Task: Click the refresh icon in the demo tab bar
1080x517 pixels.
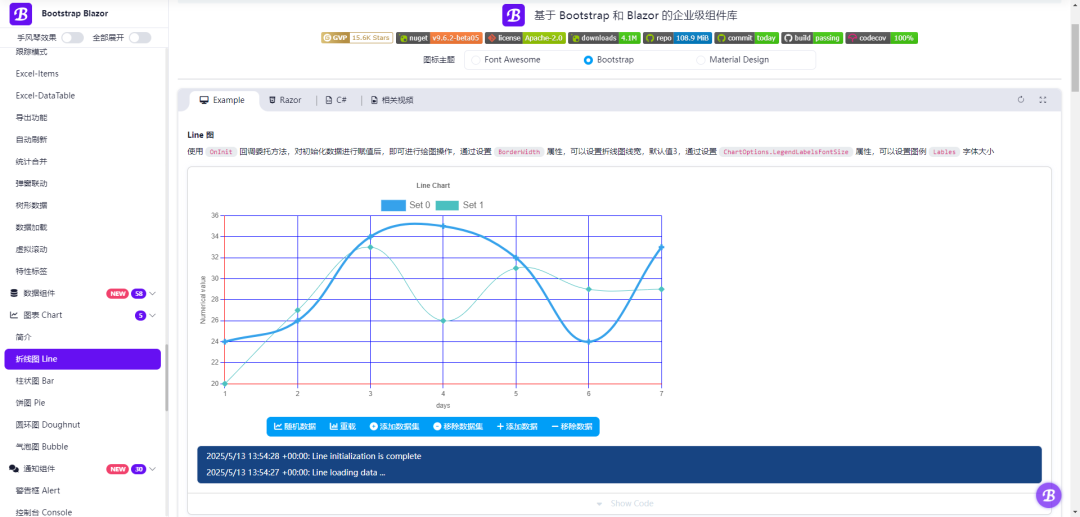Action: pyautogui.click(x=1021, y=100)
